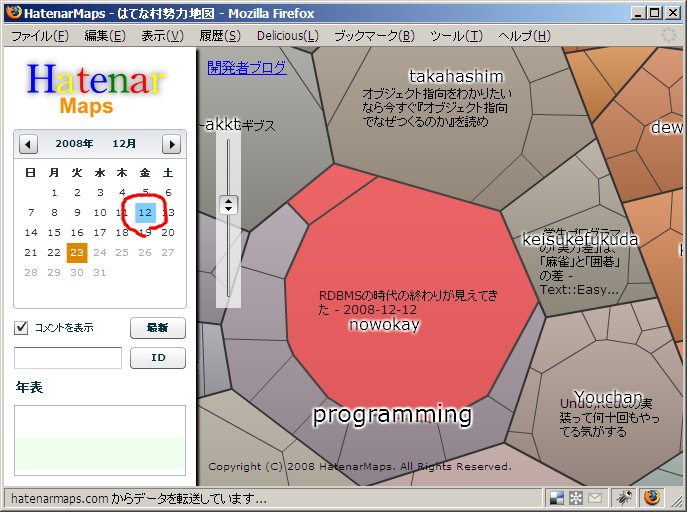Open the 履歴(S) menu
The image size is (687, 512).
tap(220, 36)
